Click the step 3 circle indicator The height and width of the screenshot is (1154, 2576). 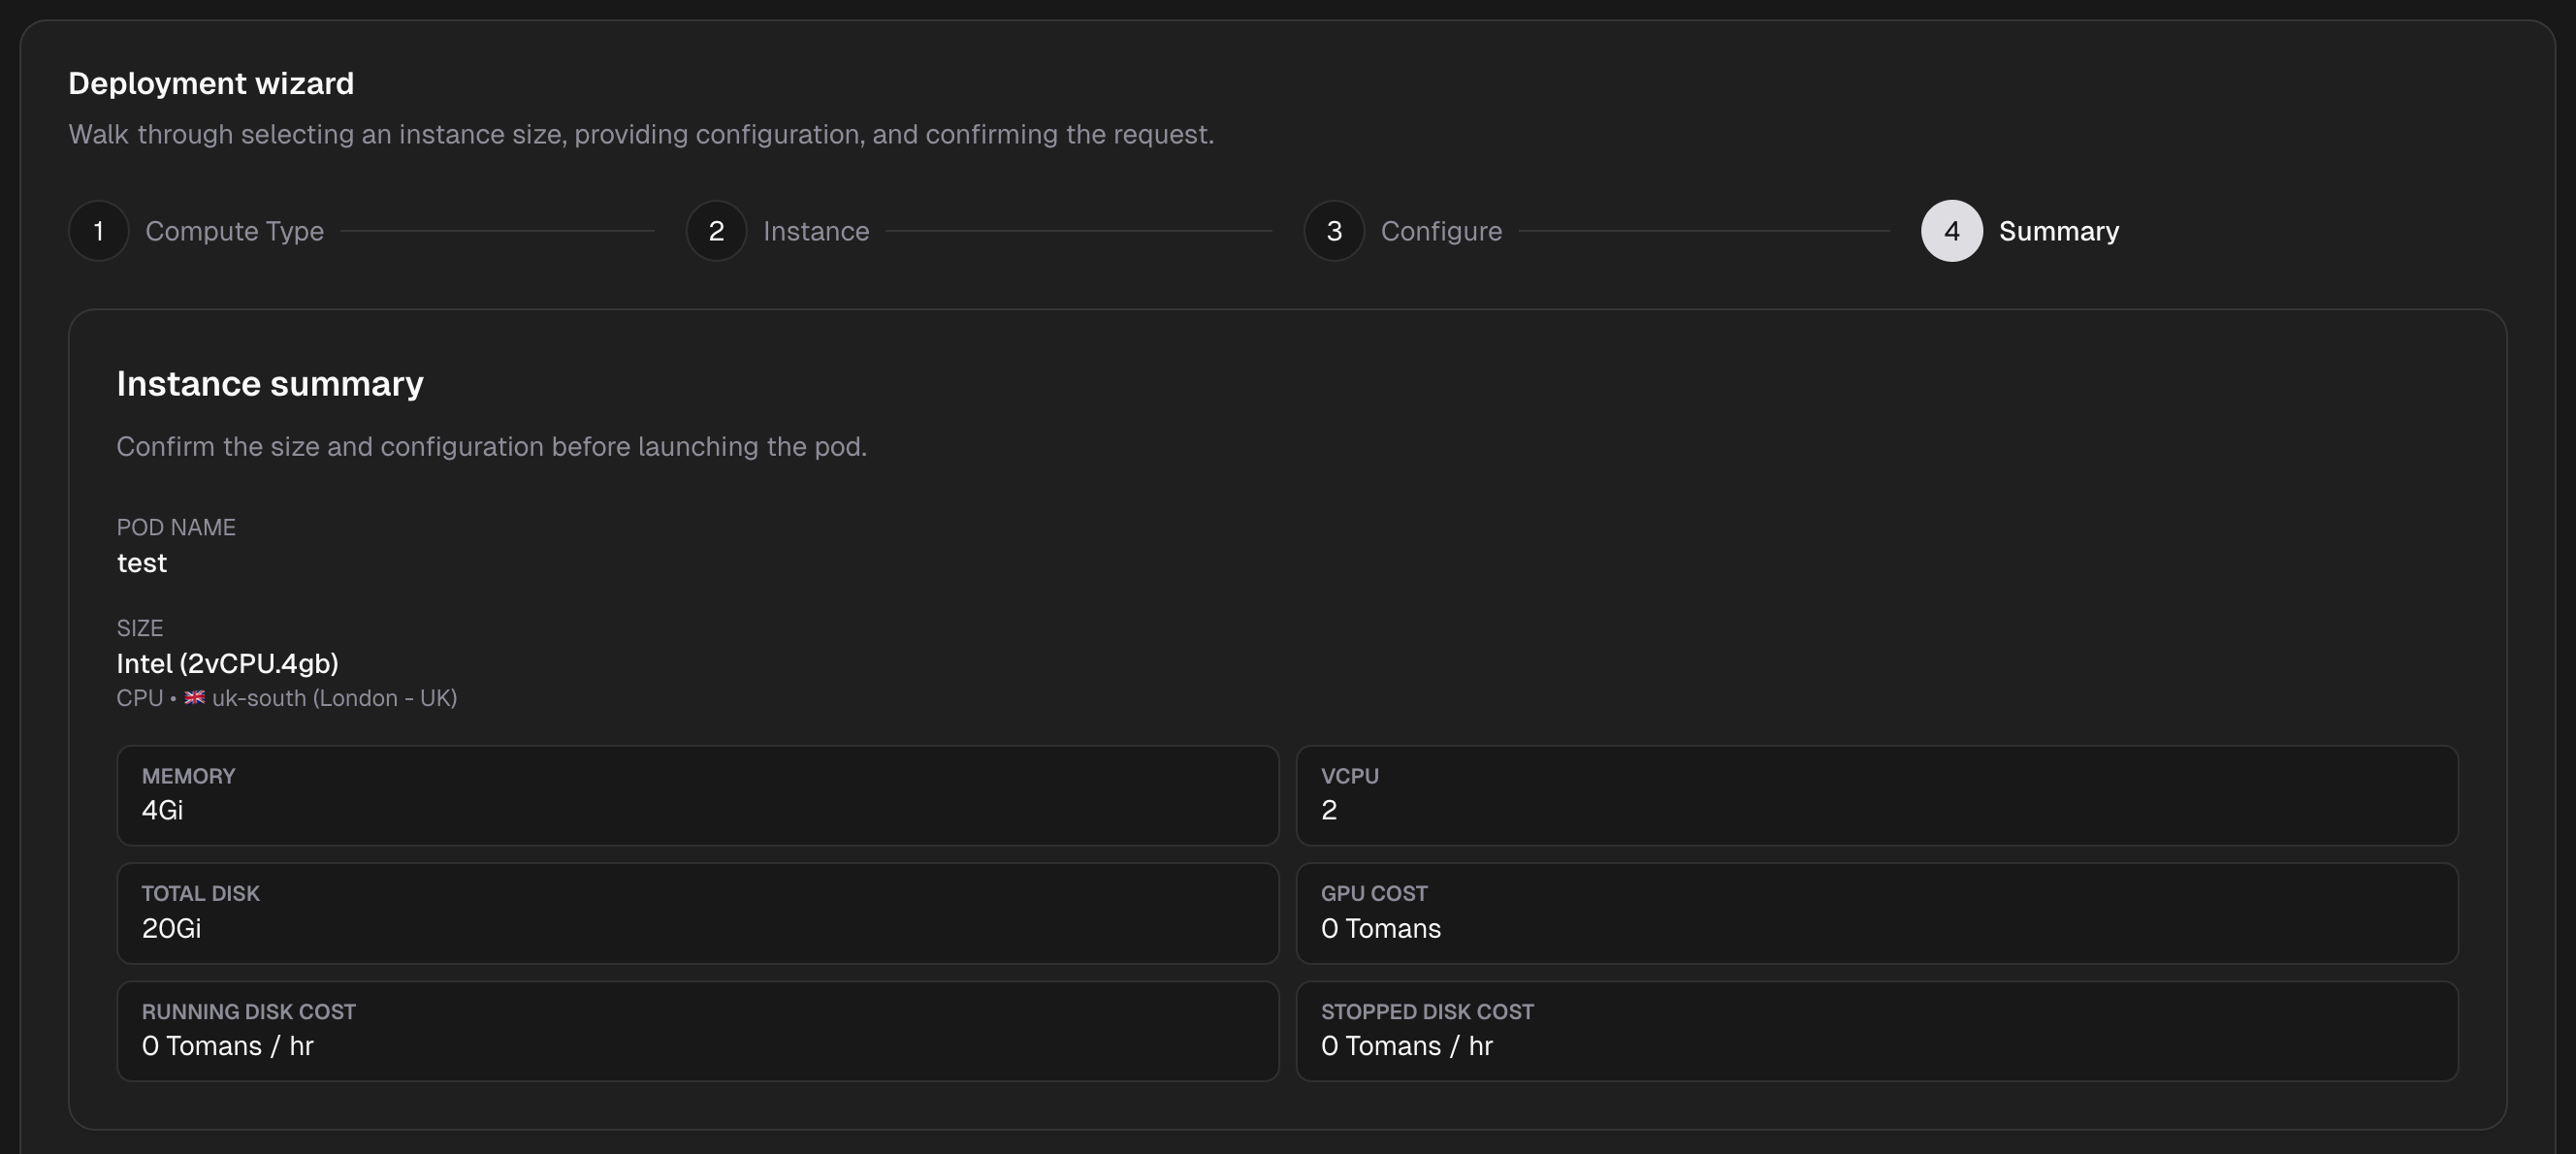(x=1333, y=231)
